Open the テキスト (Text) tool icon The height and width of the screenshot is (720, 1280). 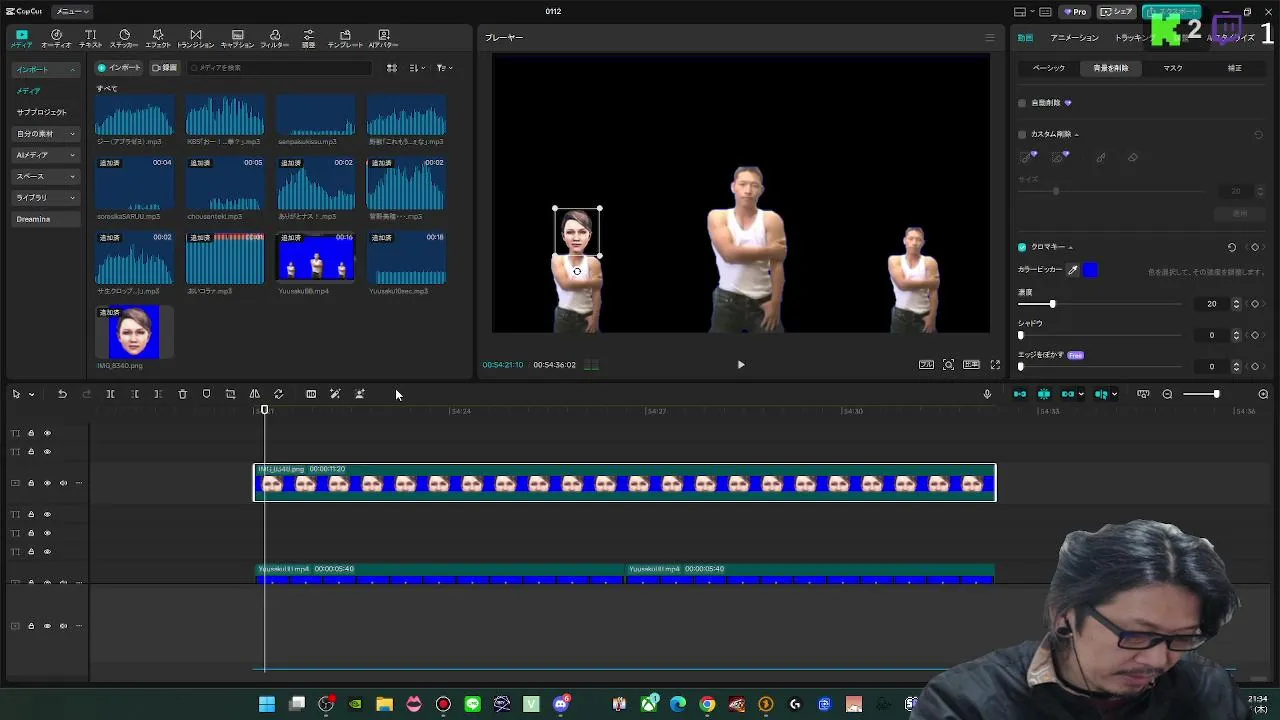91,38
